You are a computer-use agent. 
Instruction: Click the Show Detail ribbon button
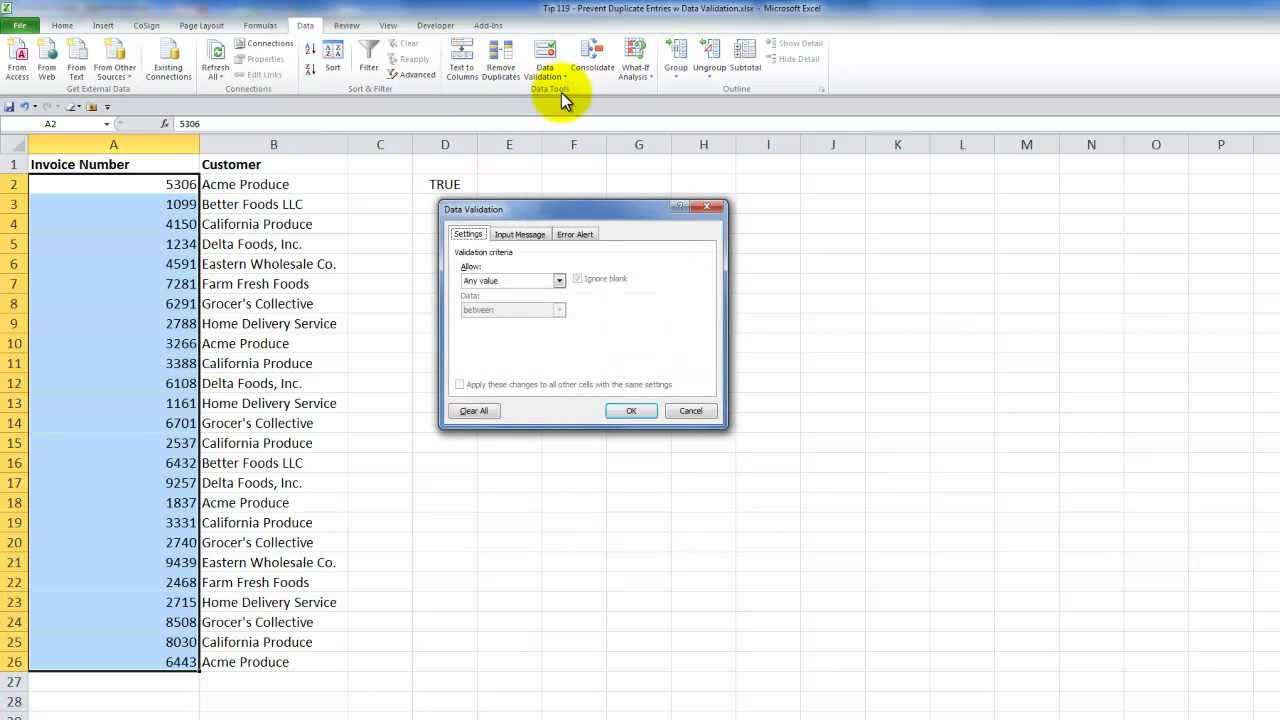pyautogui.click(x=794, y=44)
